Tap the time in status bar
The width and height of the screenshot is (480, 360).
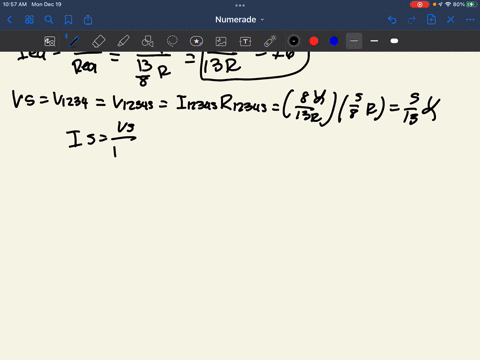[x=15, y=4]
